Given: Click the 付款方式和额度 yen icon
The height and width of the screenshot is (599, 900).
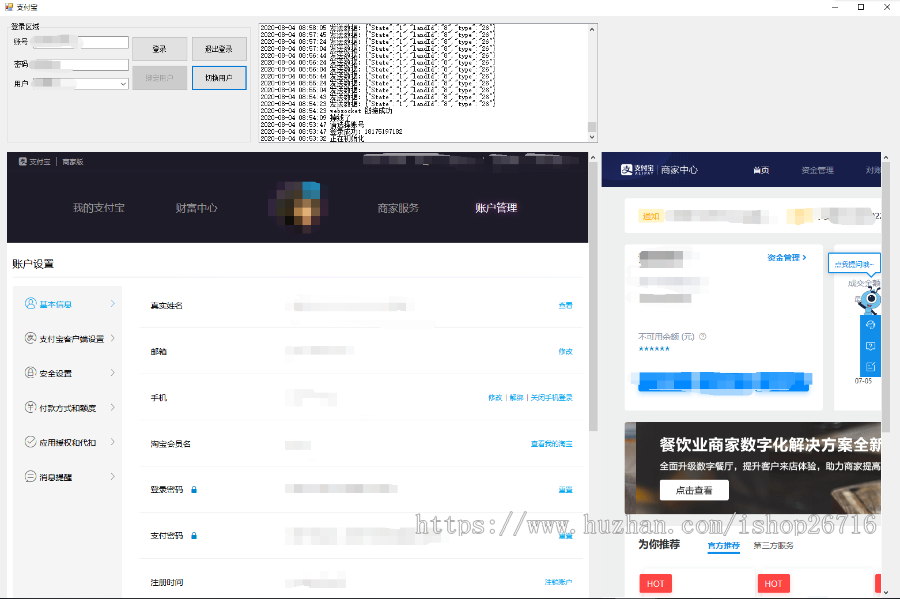Looking at the screenshot, I should [30, 407].
